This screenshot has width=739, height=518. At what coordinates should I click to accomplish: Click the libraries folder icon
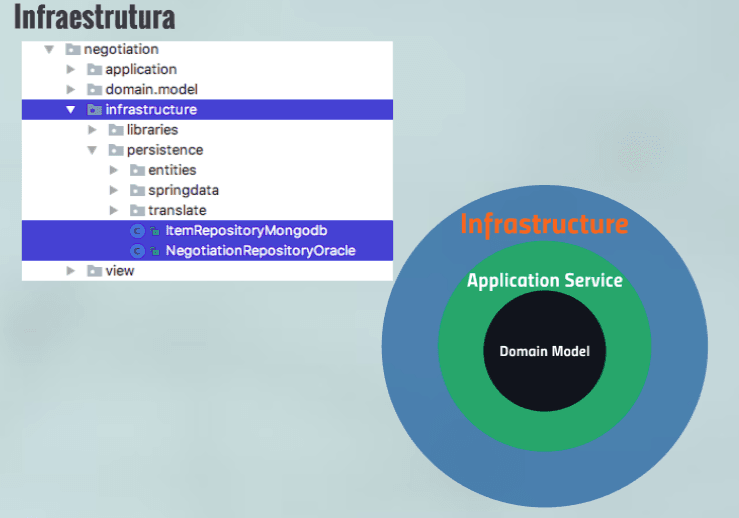(x=116, y=130)
